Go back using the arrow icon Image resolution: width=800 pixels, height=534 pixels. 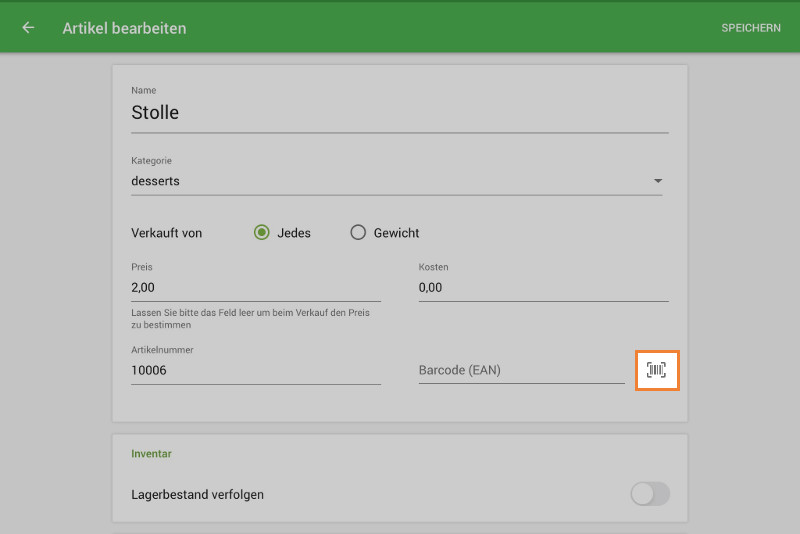28,28
